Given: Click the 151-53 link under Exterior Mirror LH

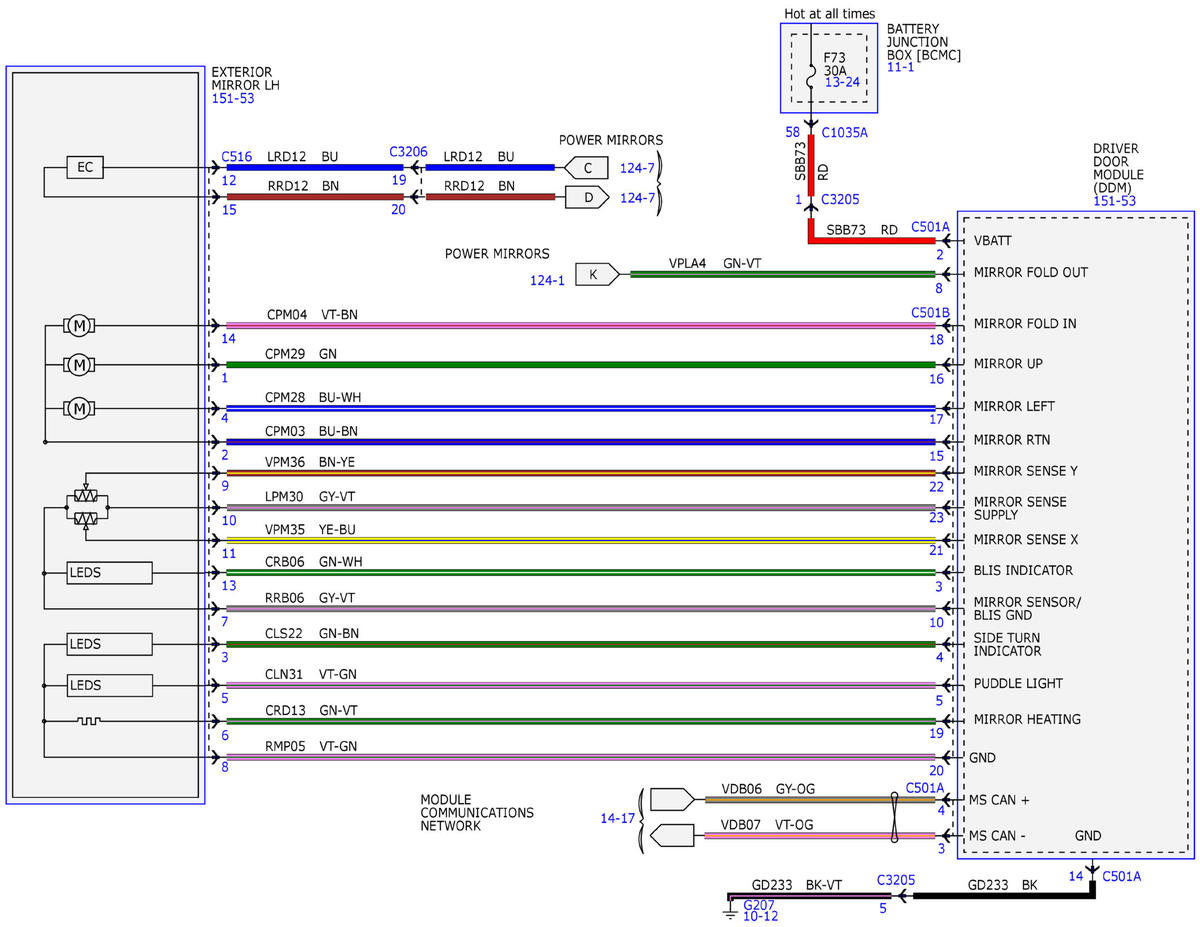Looking at the screenshot, I should pyautogui.click(x=231, y=99).
